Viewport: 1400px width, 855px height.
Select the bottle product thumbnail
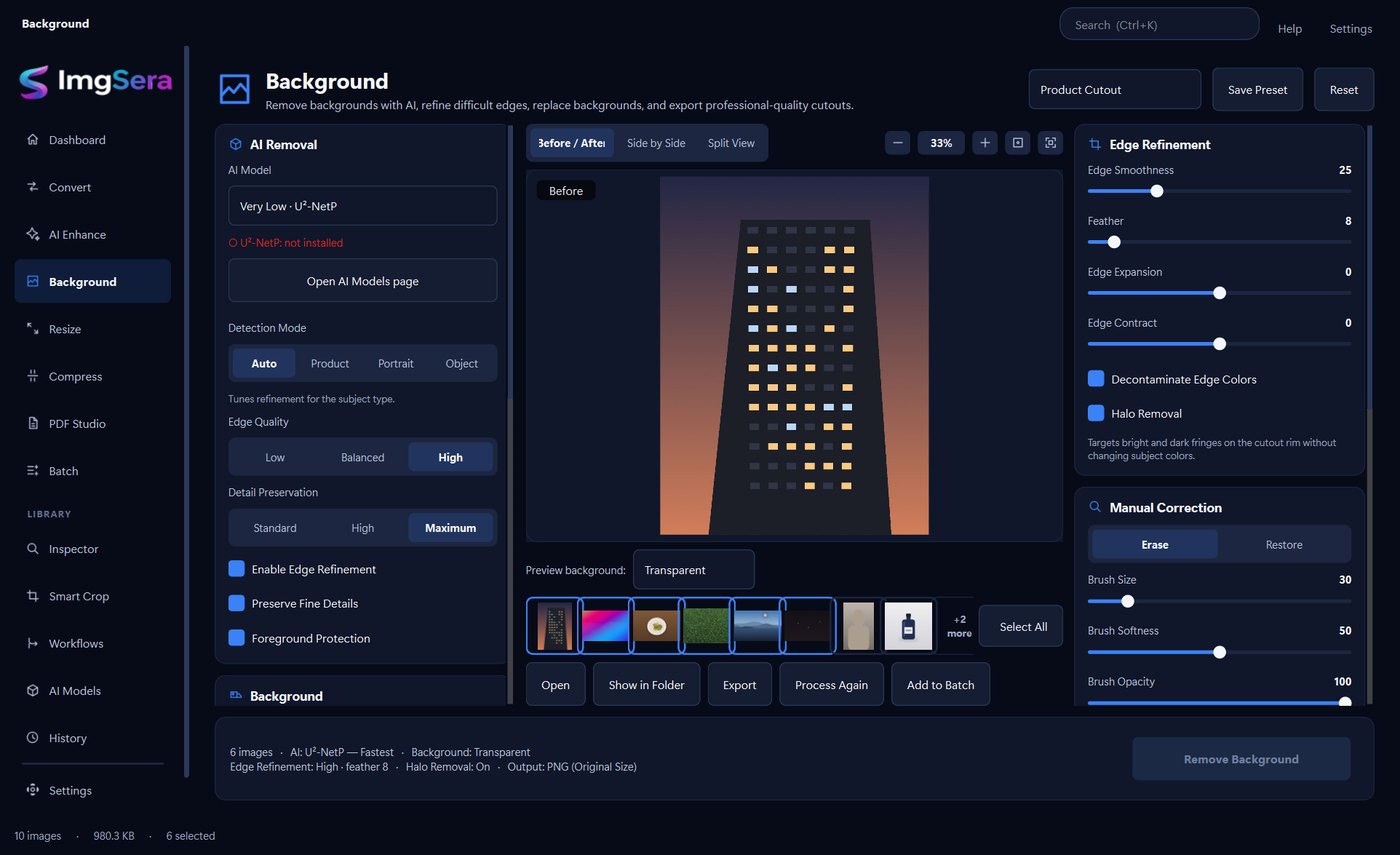click(908, 626)
